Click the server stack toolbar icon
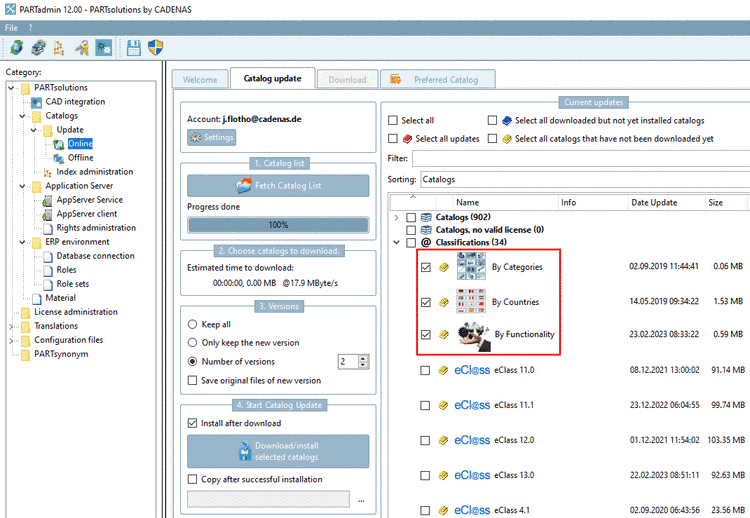Viewport: 750px width, 518px height. point(38,48)
